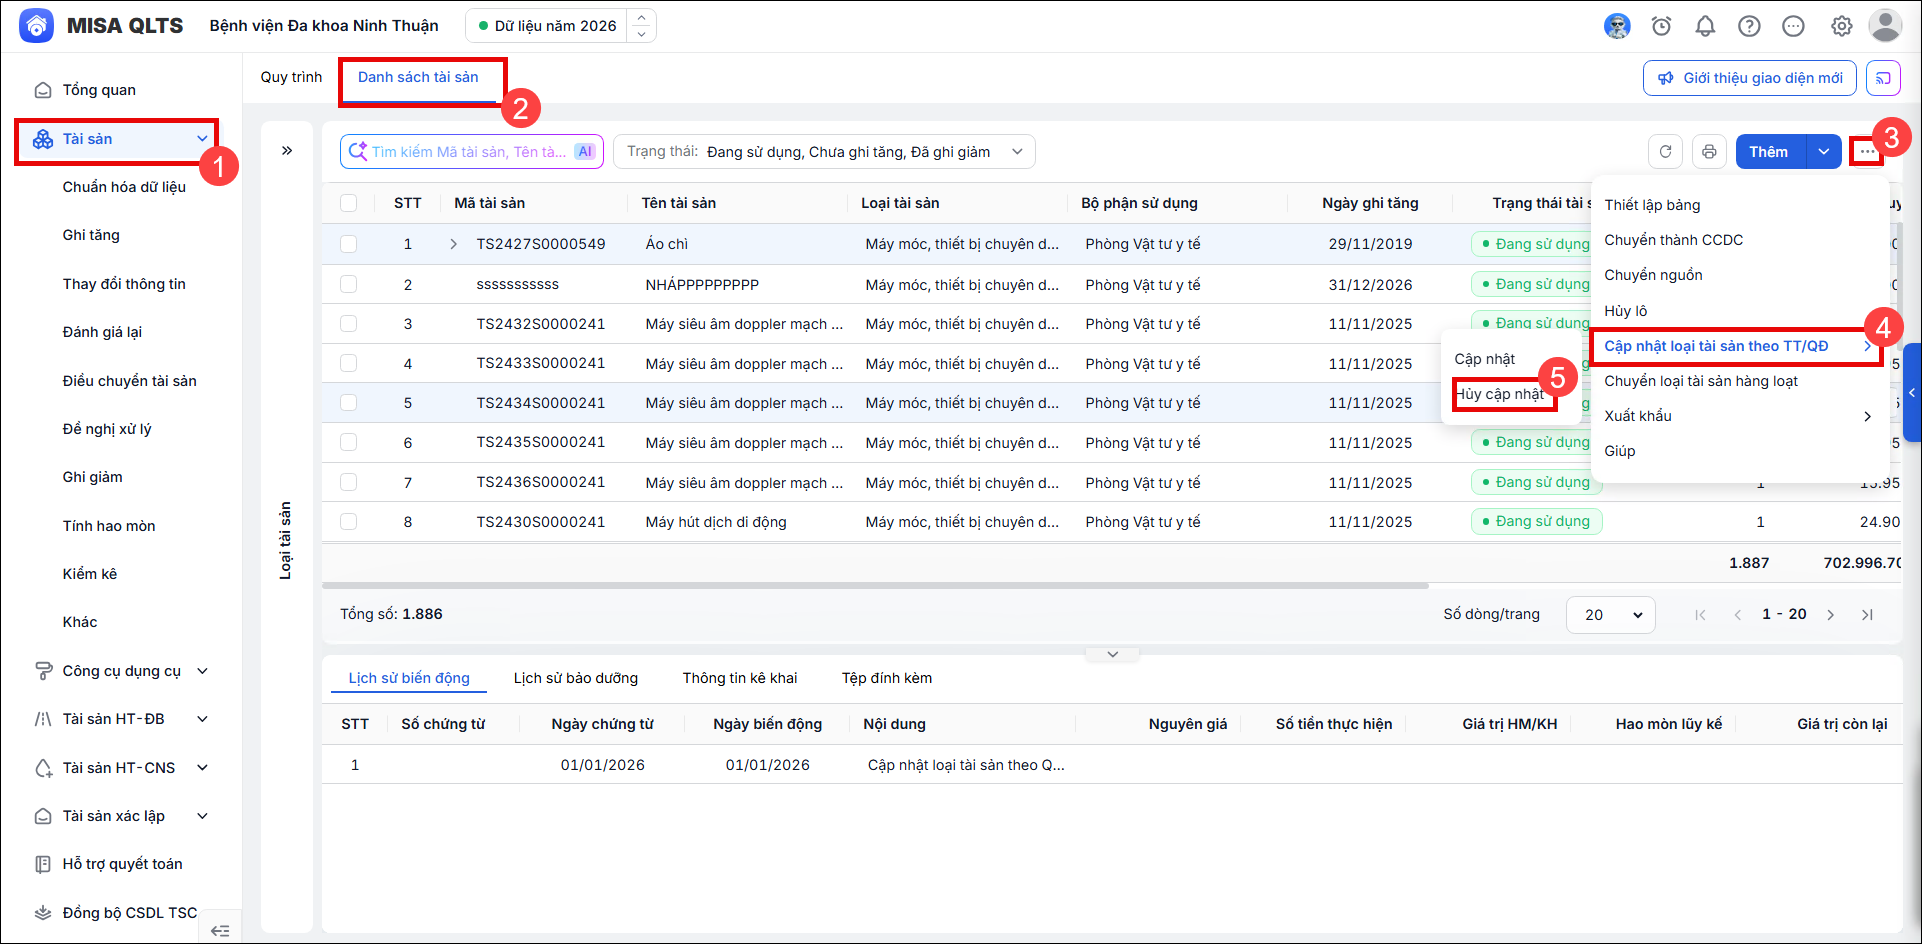Expand row TS2427S0000549 with its chevron
The image size is (1922, 944).
[x=453, y=244]
